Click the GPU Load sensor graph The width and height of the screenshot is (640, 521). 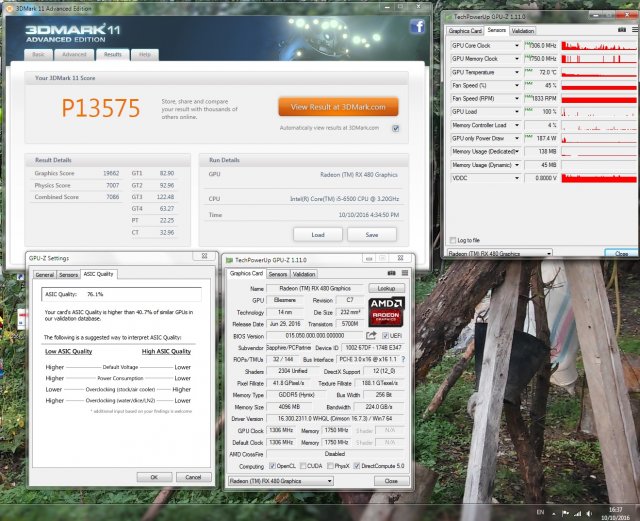(x=597, y=112)
